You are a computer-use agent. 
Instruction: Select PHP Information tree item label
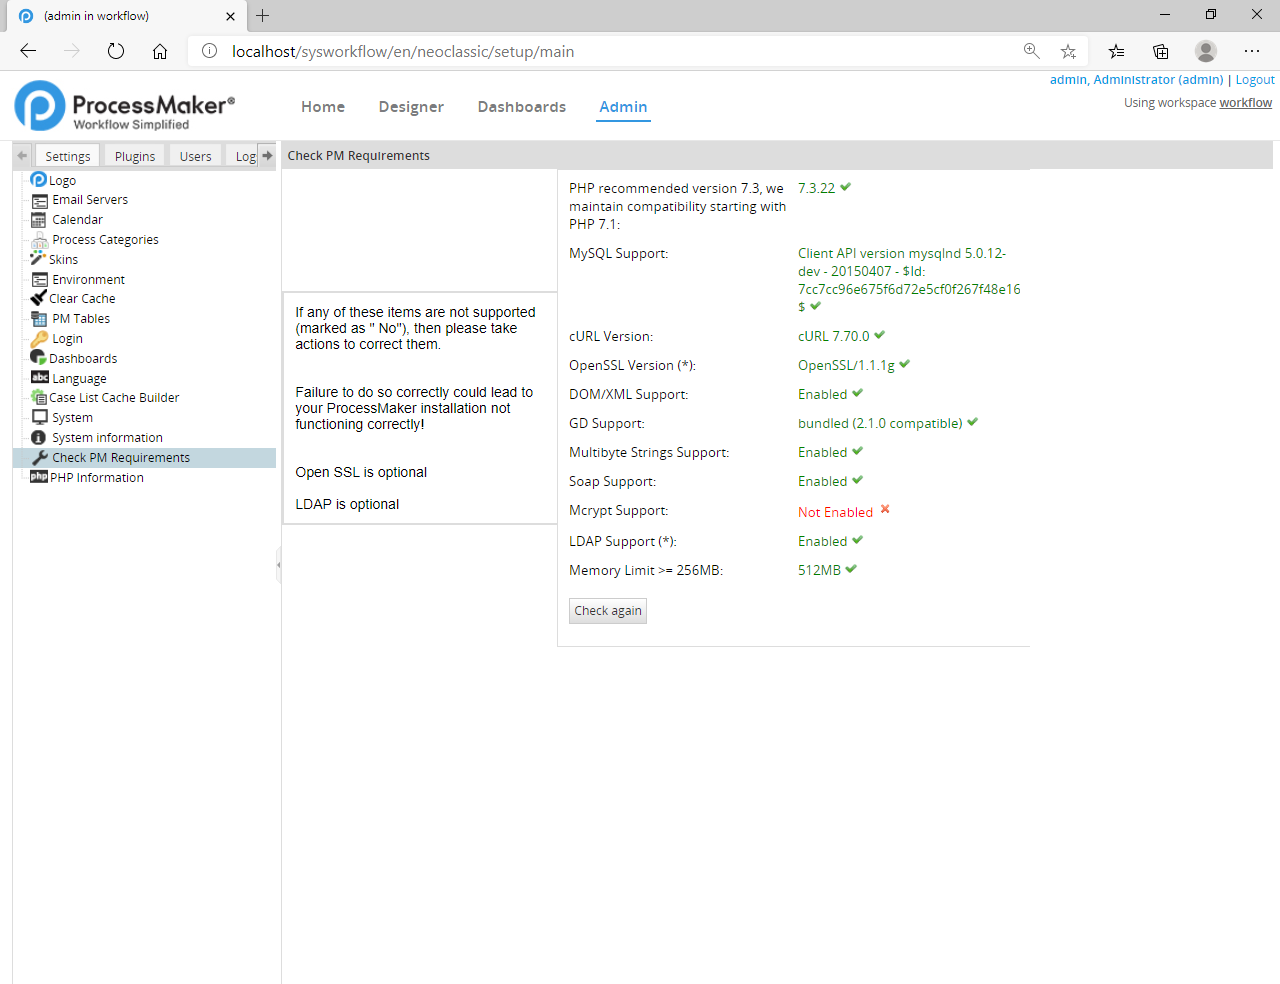(x=97, y=478)
